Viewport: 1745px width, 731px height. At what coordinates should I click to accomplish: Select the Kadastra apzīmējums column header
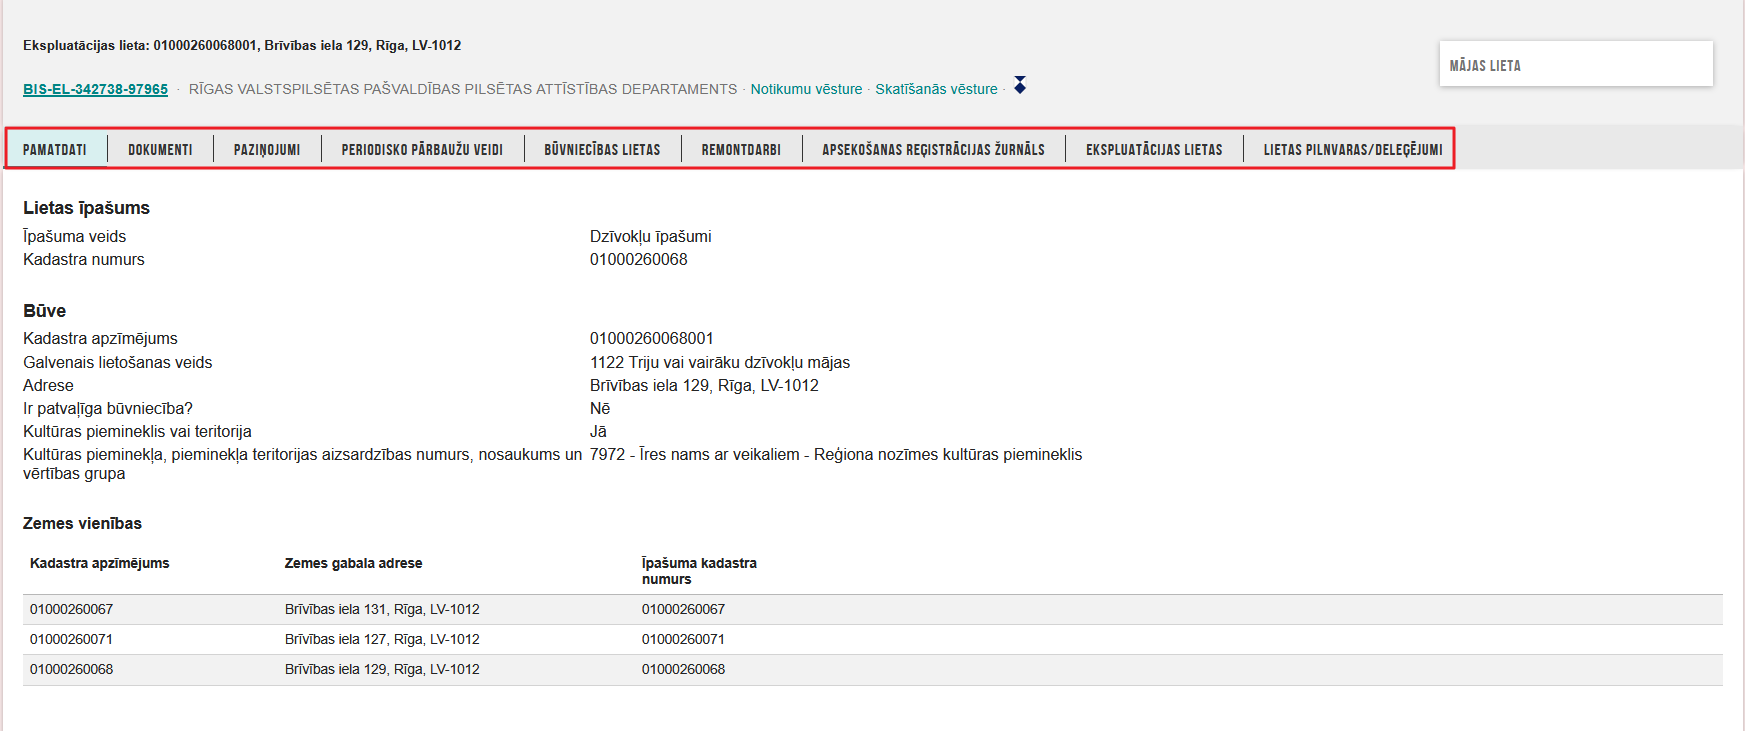tap(100, 563)
